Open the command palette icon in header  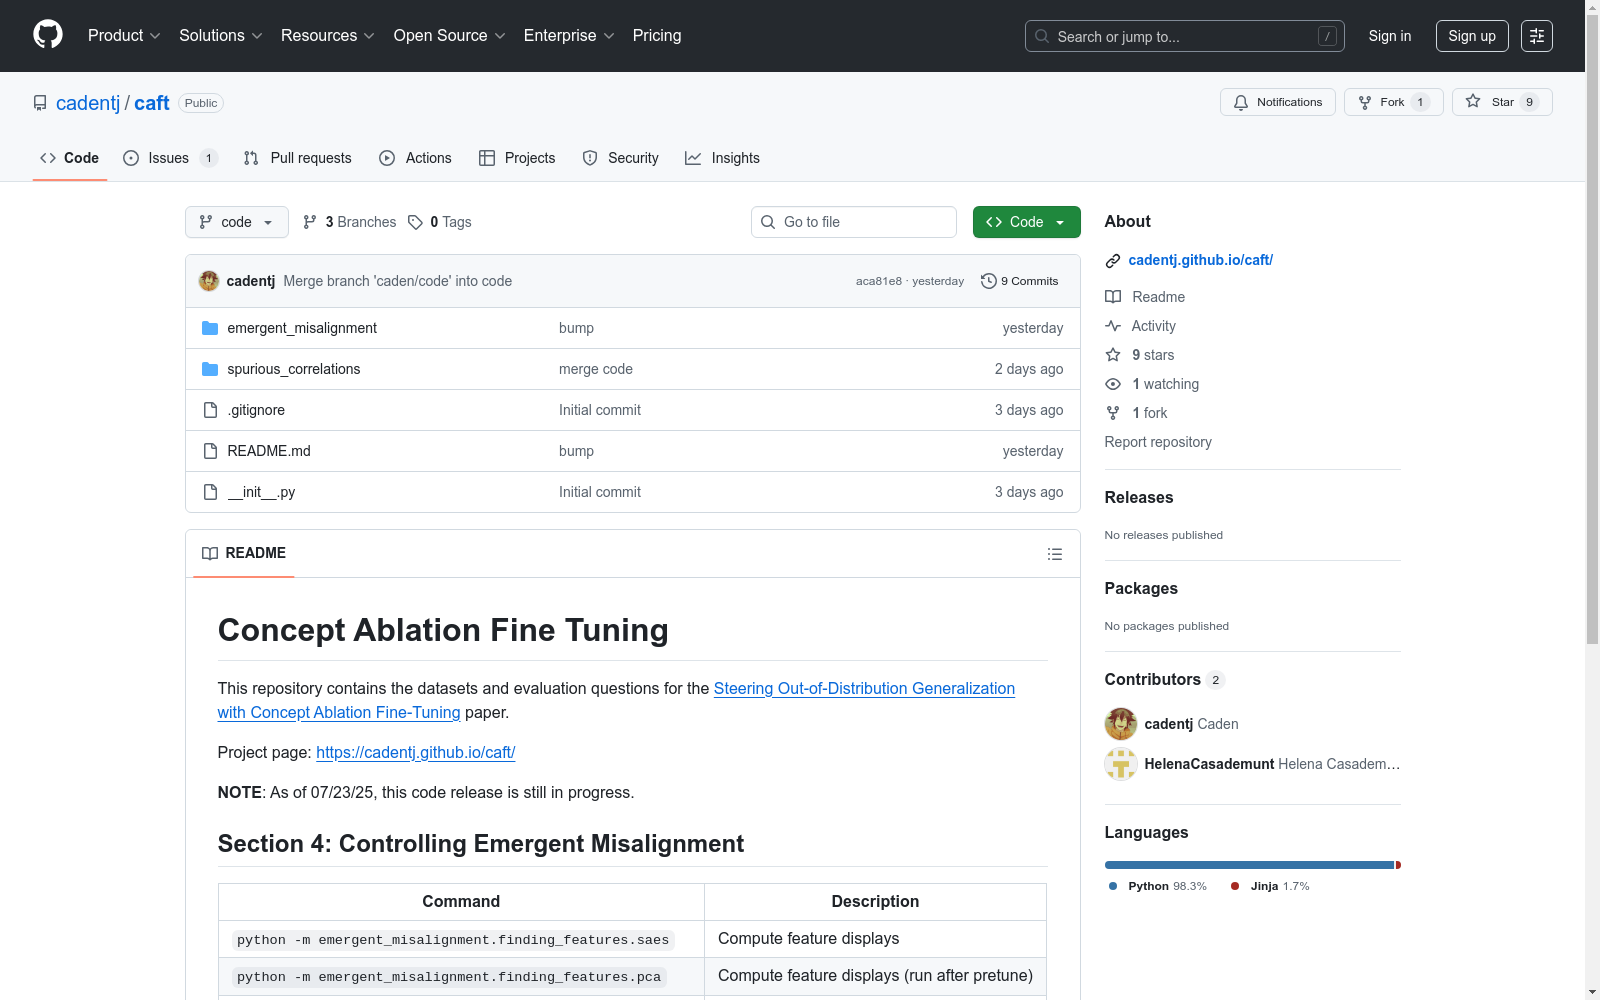coord(1537,36)
